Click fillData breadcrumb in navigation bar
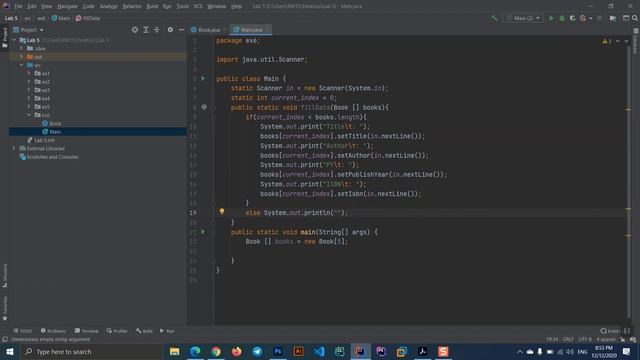Screen dimensions: 640x360 (x=88, y=18)
